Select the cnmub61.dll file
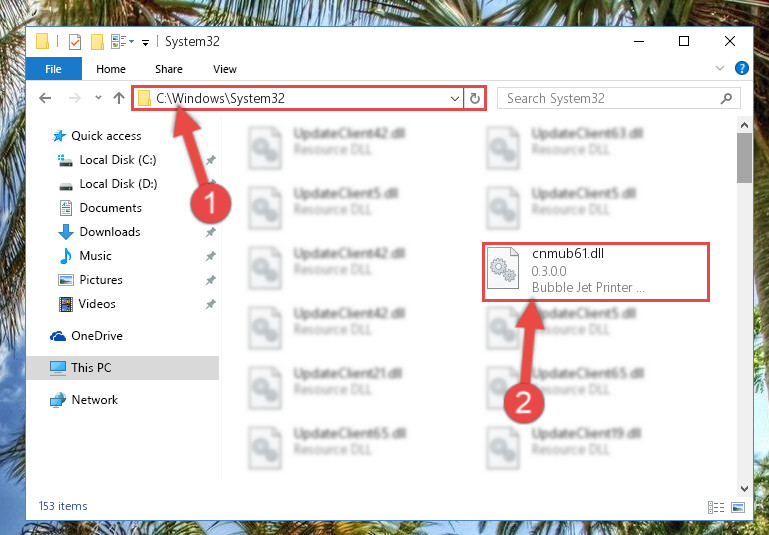The image size is (769, 535). 596,271
